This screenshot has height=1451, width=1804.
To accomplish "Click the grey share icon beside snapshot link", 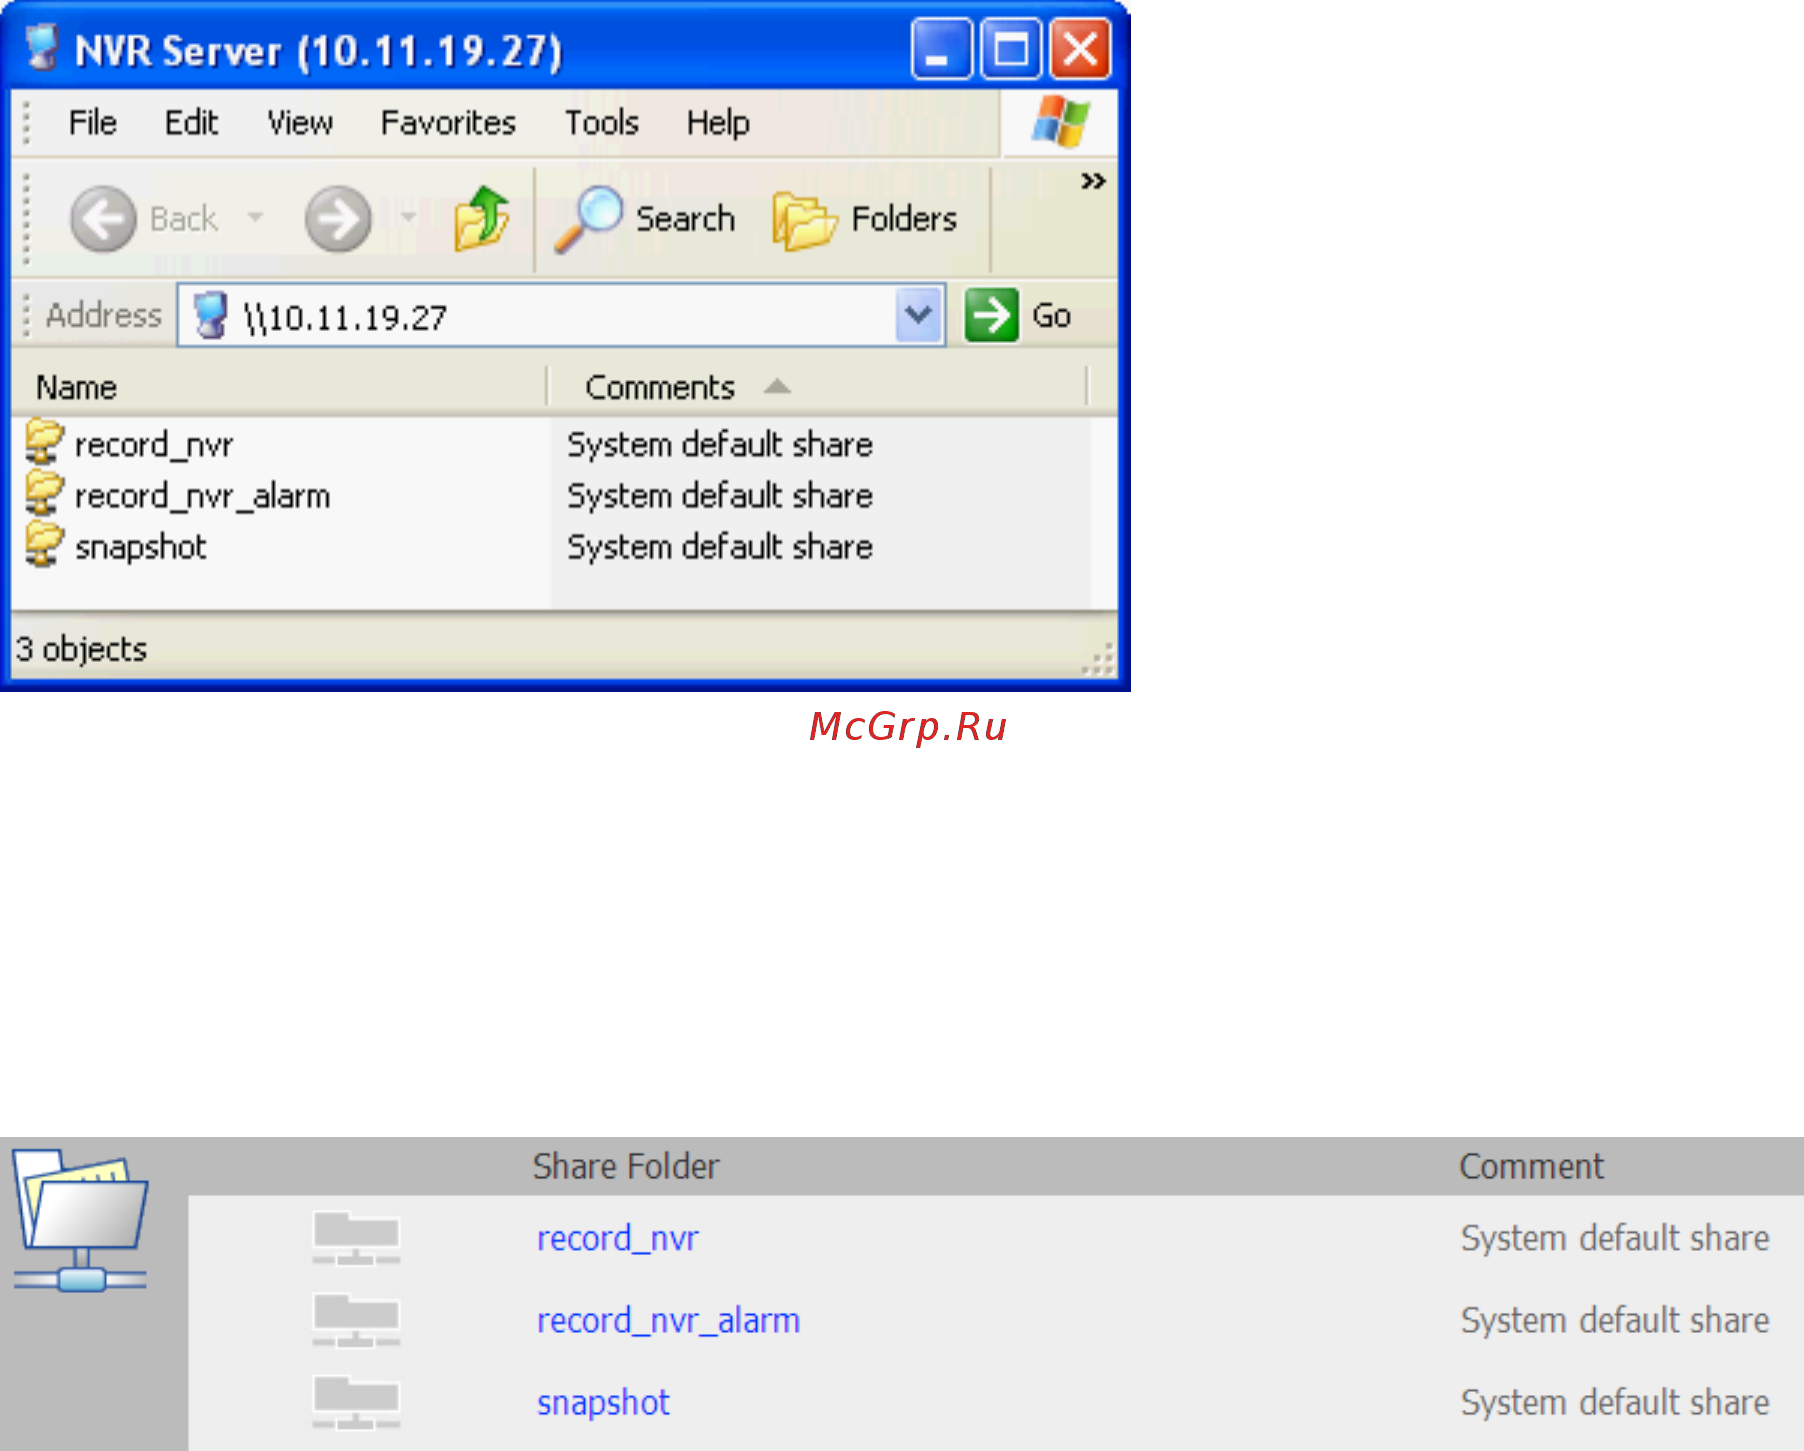I will 356,1403.
